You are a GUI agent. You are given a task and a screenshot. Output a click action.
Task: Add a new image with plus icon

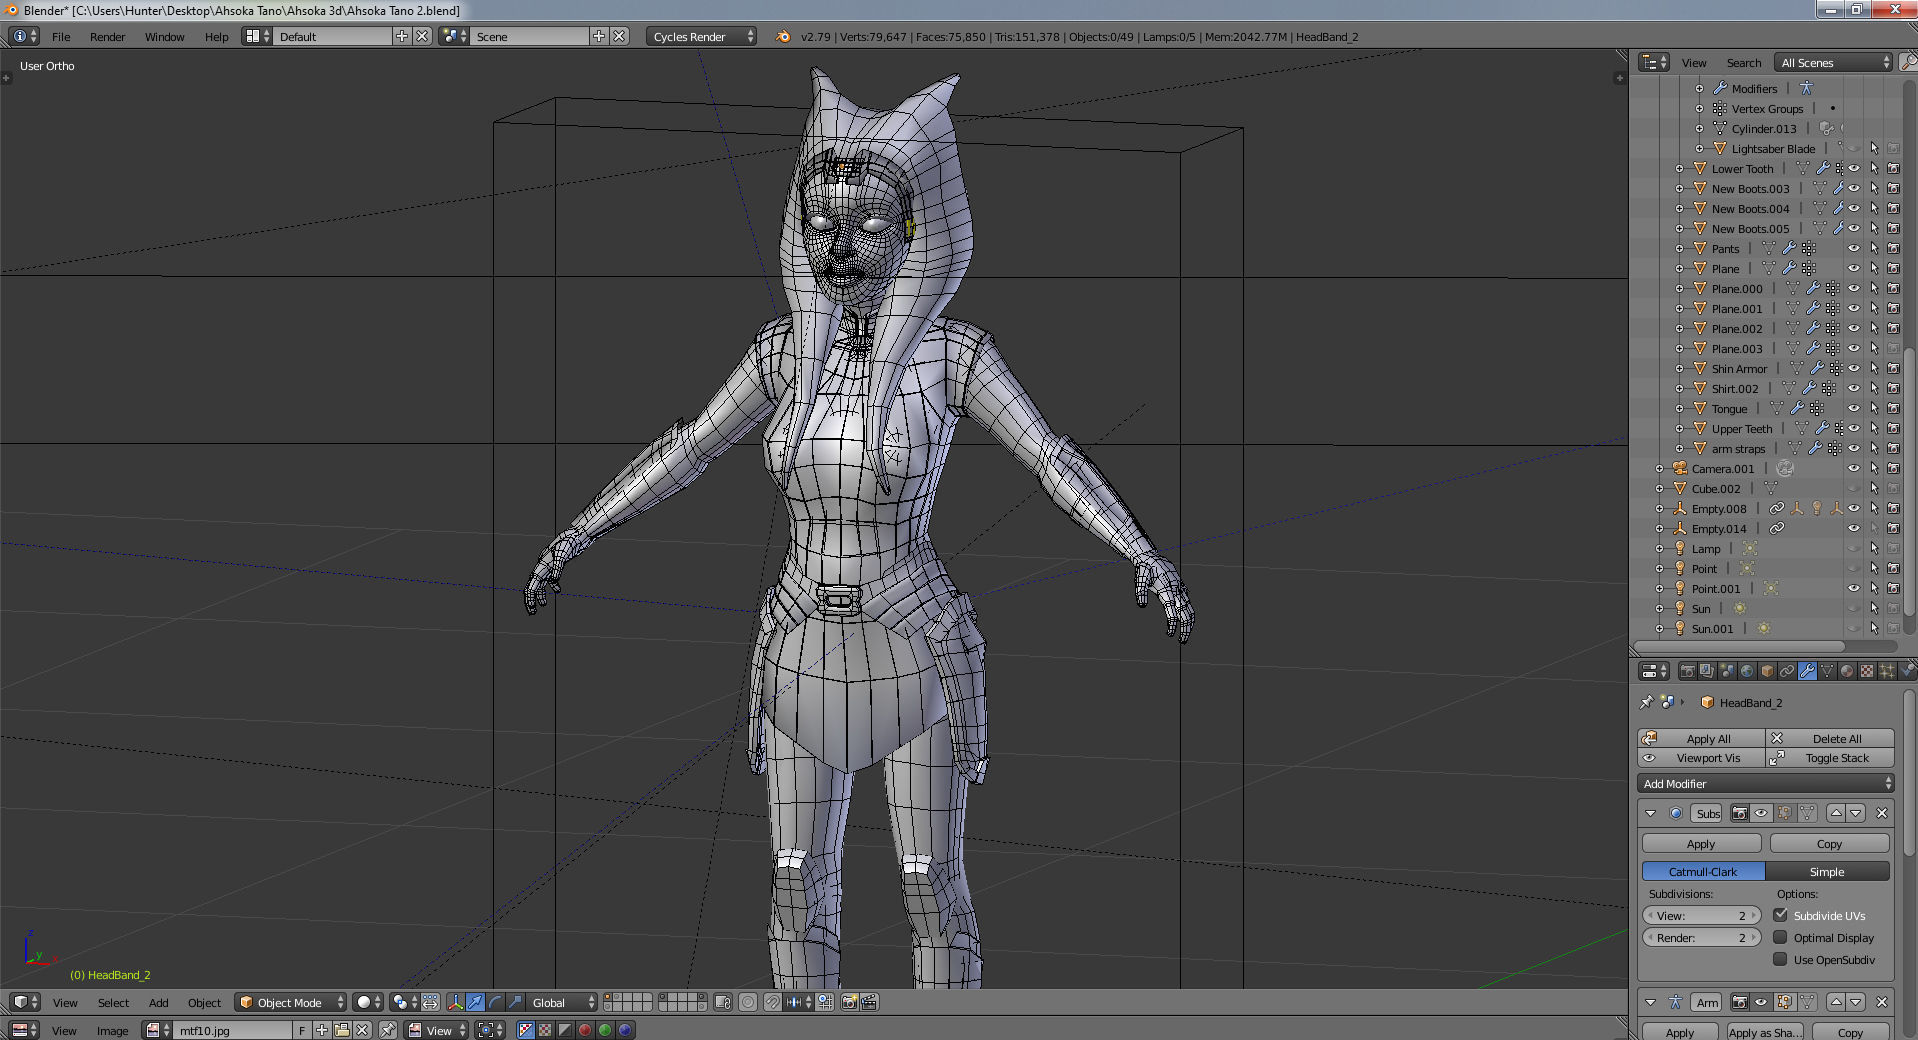(x=322, y=1030)
